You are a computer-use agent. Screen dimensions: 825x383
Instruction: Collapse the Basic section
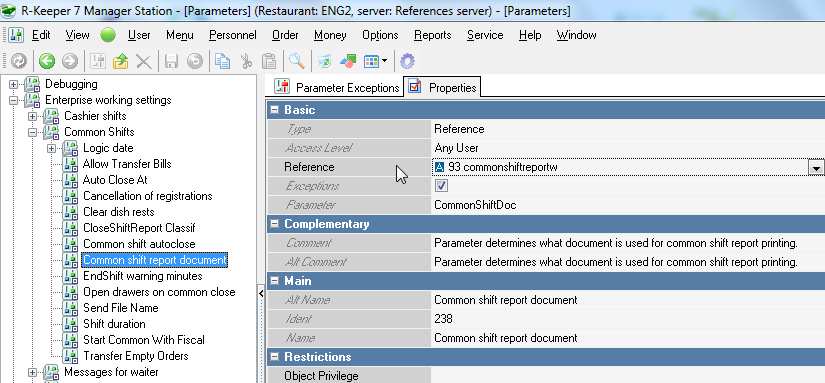tap(274, 110)
